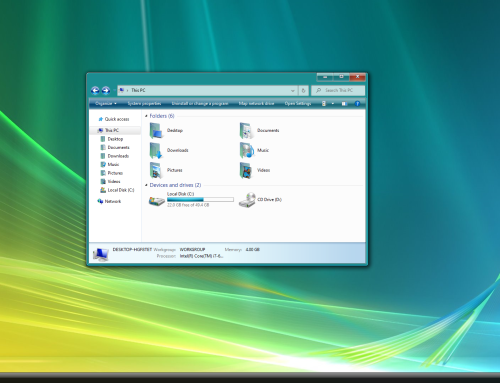Select Downloads in the navigation pane

tap(118, 156)
